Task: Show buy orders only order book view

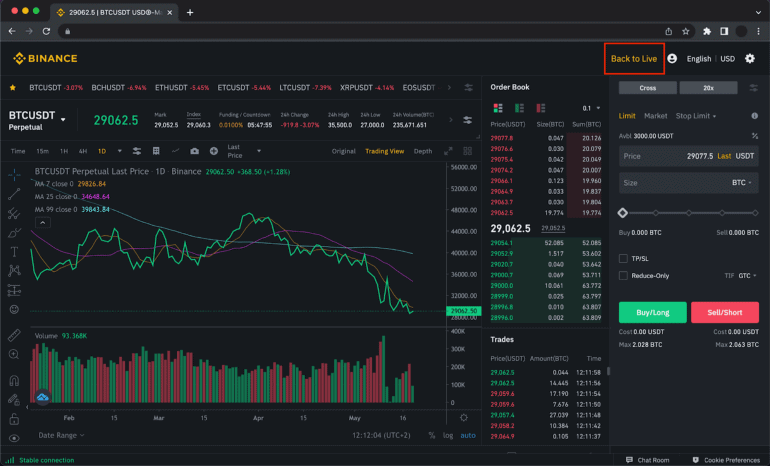Action: click(519, 108)
